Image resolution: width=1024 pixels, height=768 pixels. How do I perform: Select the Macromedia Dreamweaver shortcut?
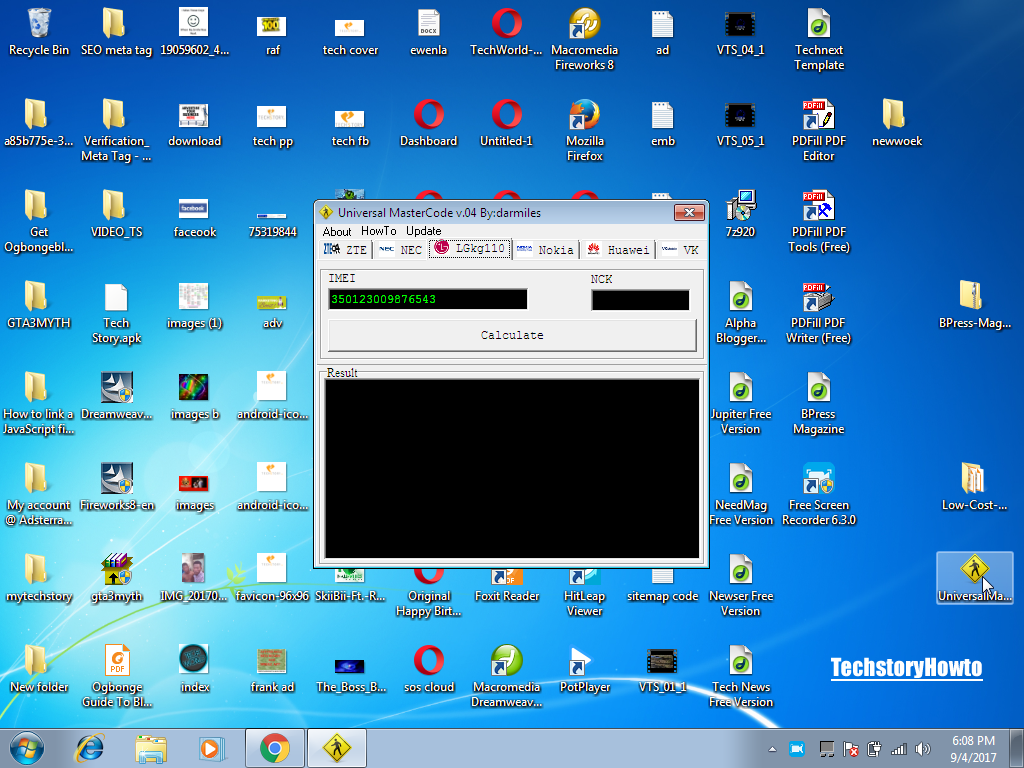click(506, 677)
